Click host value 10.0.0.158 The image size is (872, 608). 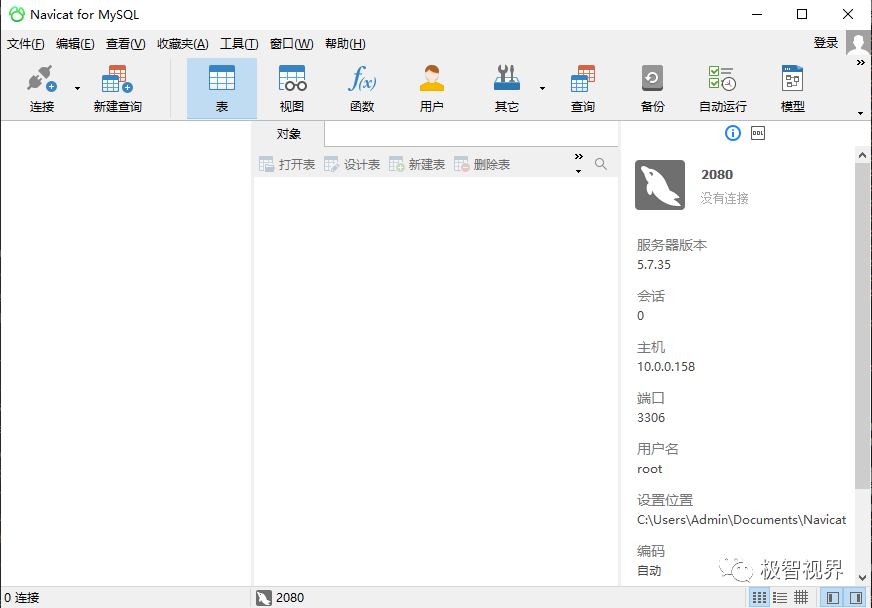click(666, 367)
